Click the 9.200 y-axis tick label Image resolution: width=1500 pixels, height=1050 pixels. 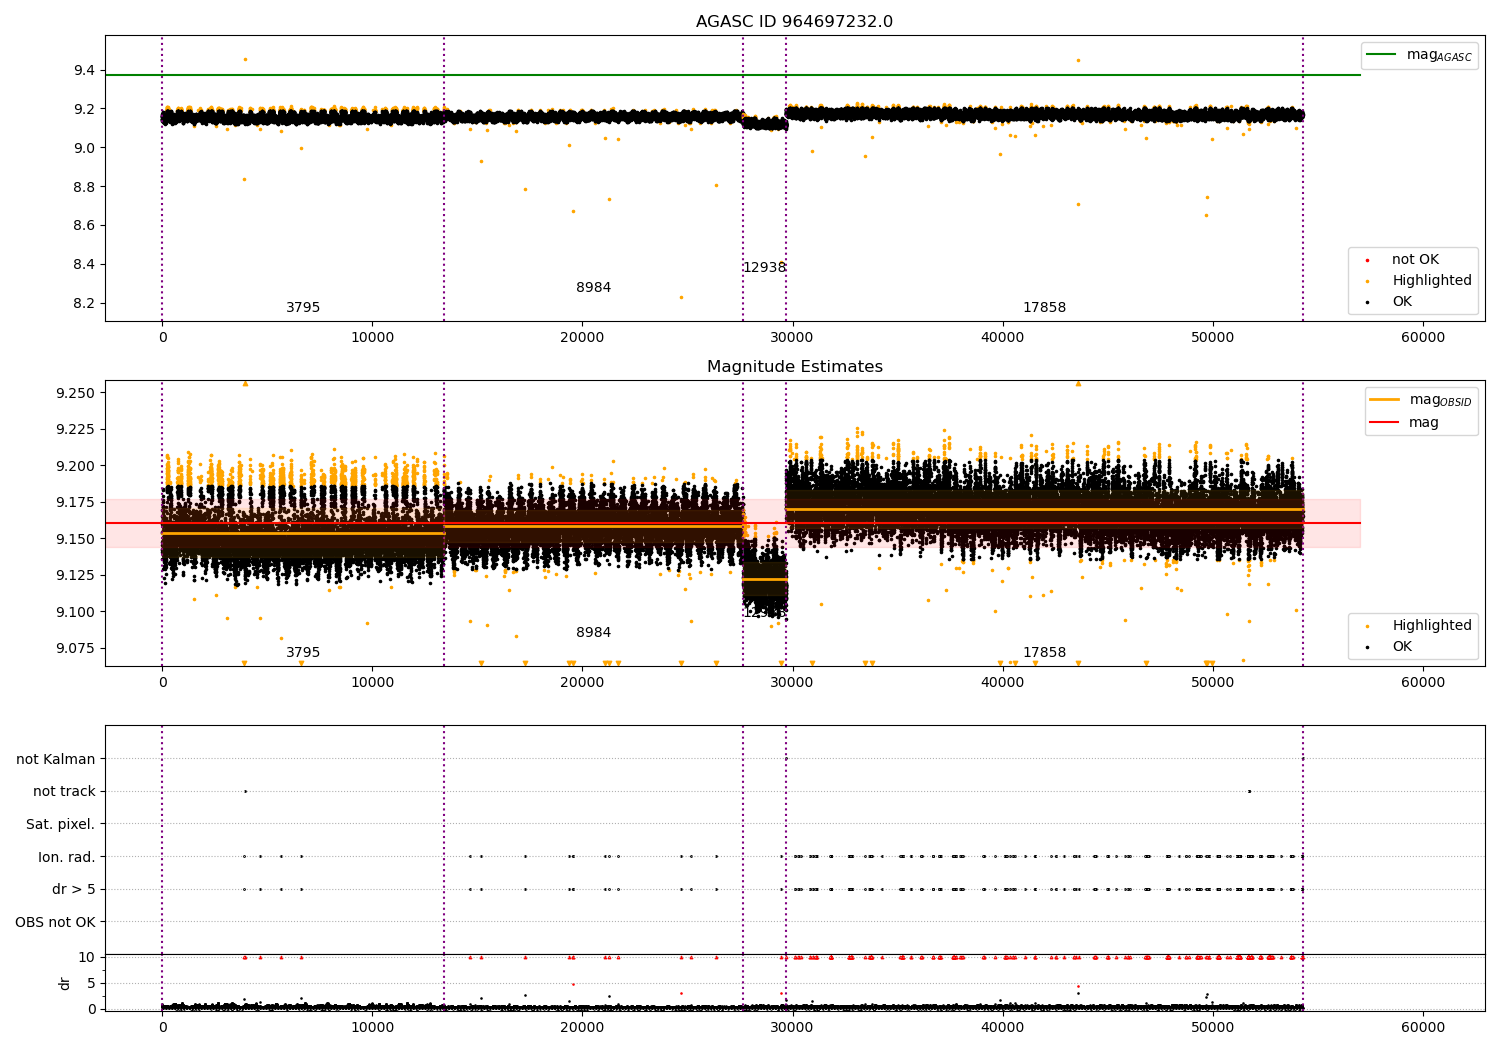tap(76, 466)
